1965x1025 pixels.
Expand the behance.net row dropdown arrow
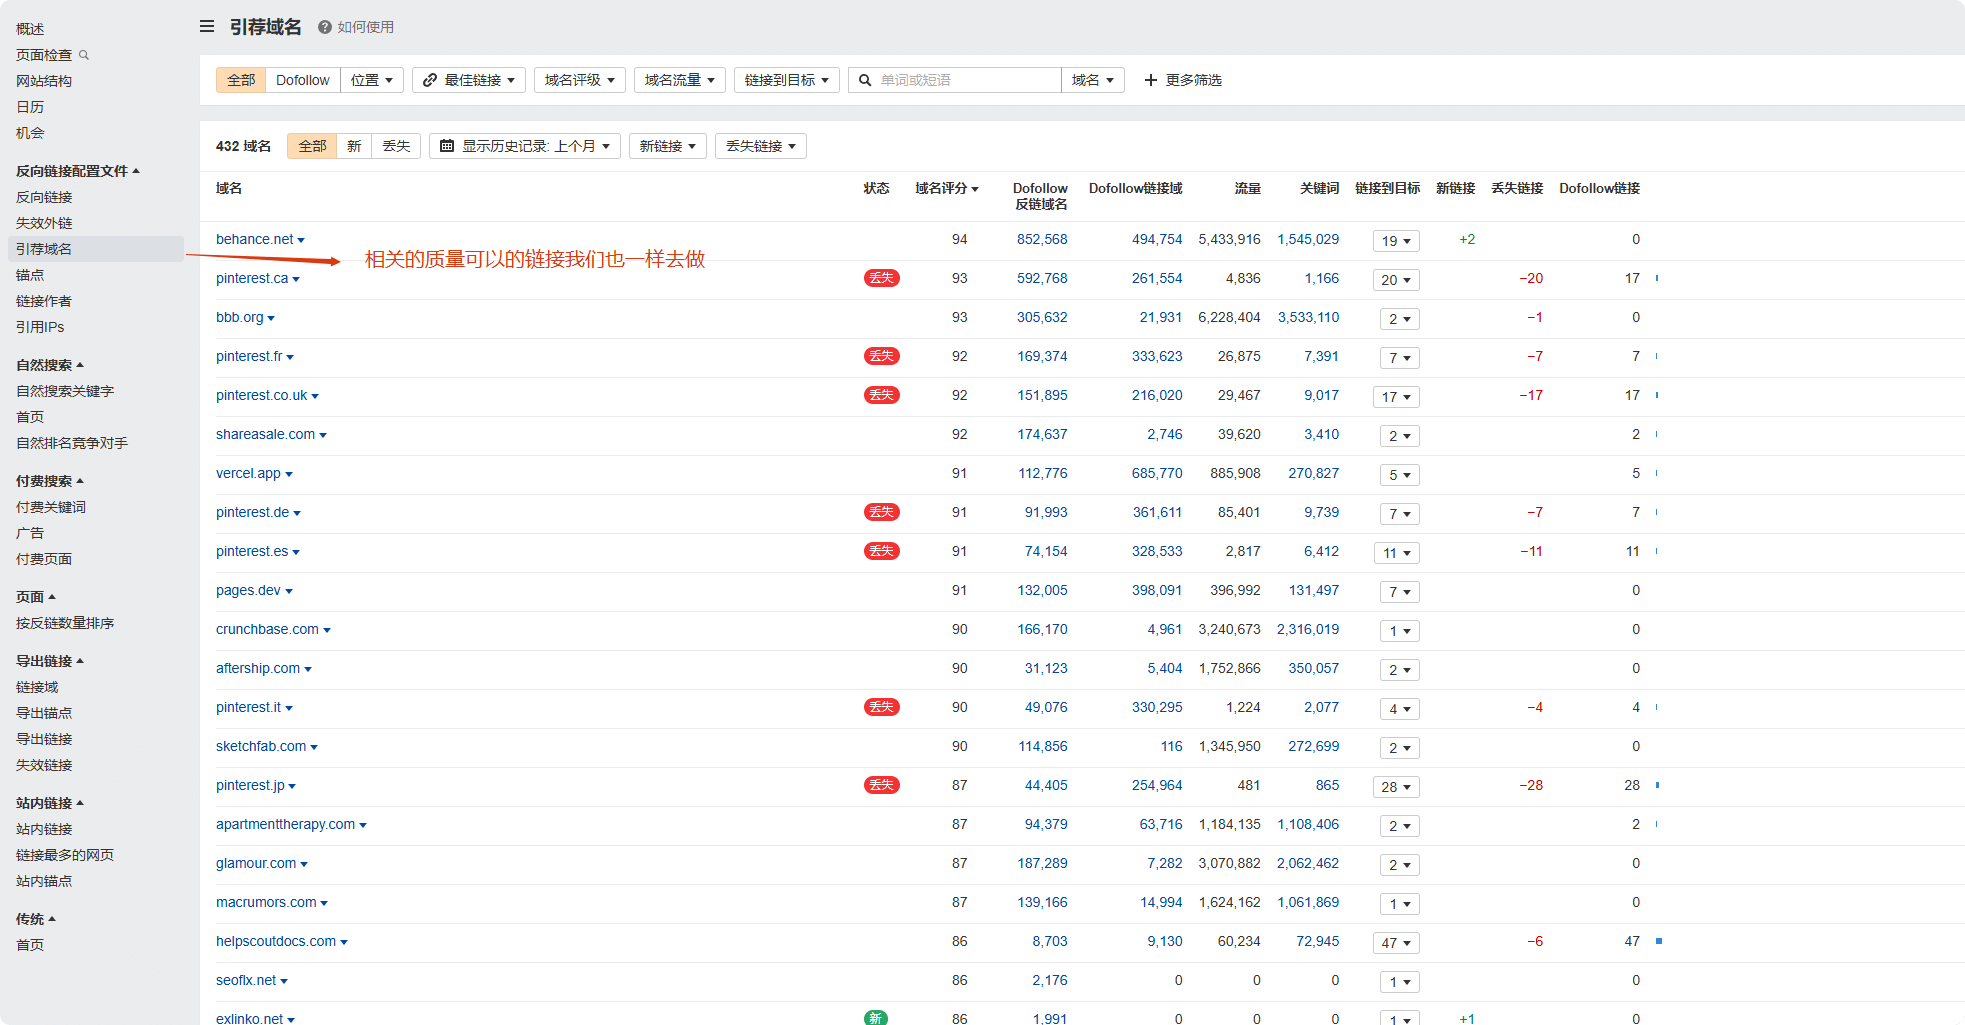tap(301, 240)
